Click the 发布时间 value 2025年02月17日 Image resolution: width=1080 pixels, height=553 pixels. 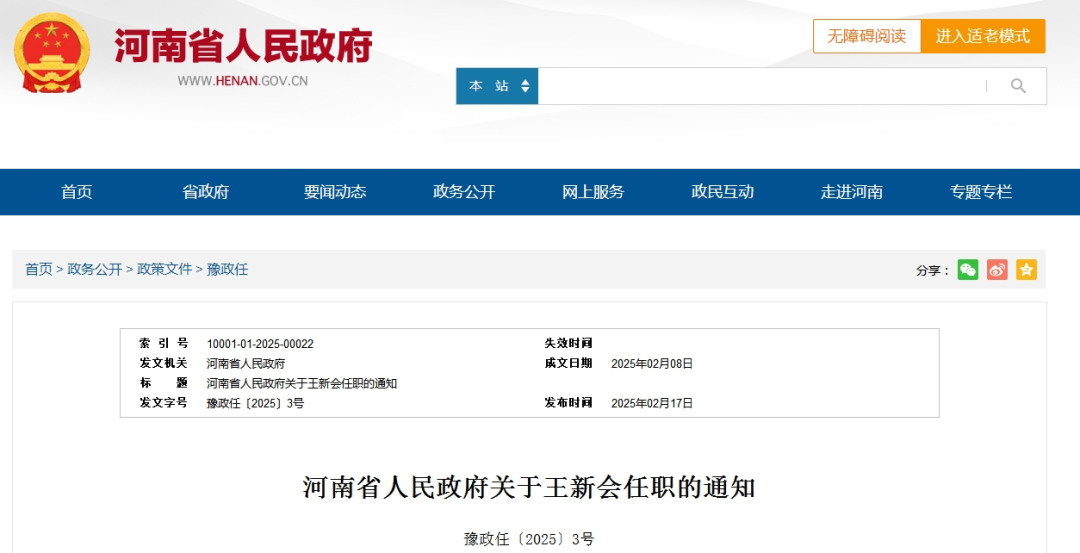point(652,404)
